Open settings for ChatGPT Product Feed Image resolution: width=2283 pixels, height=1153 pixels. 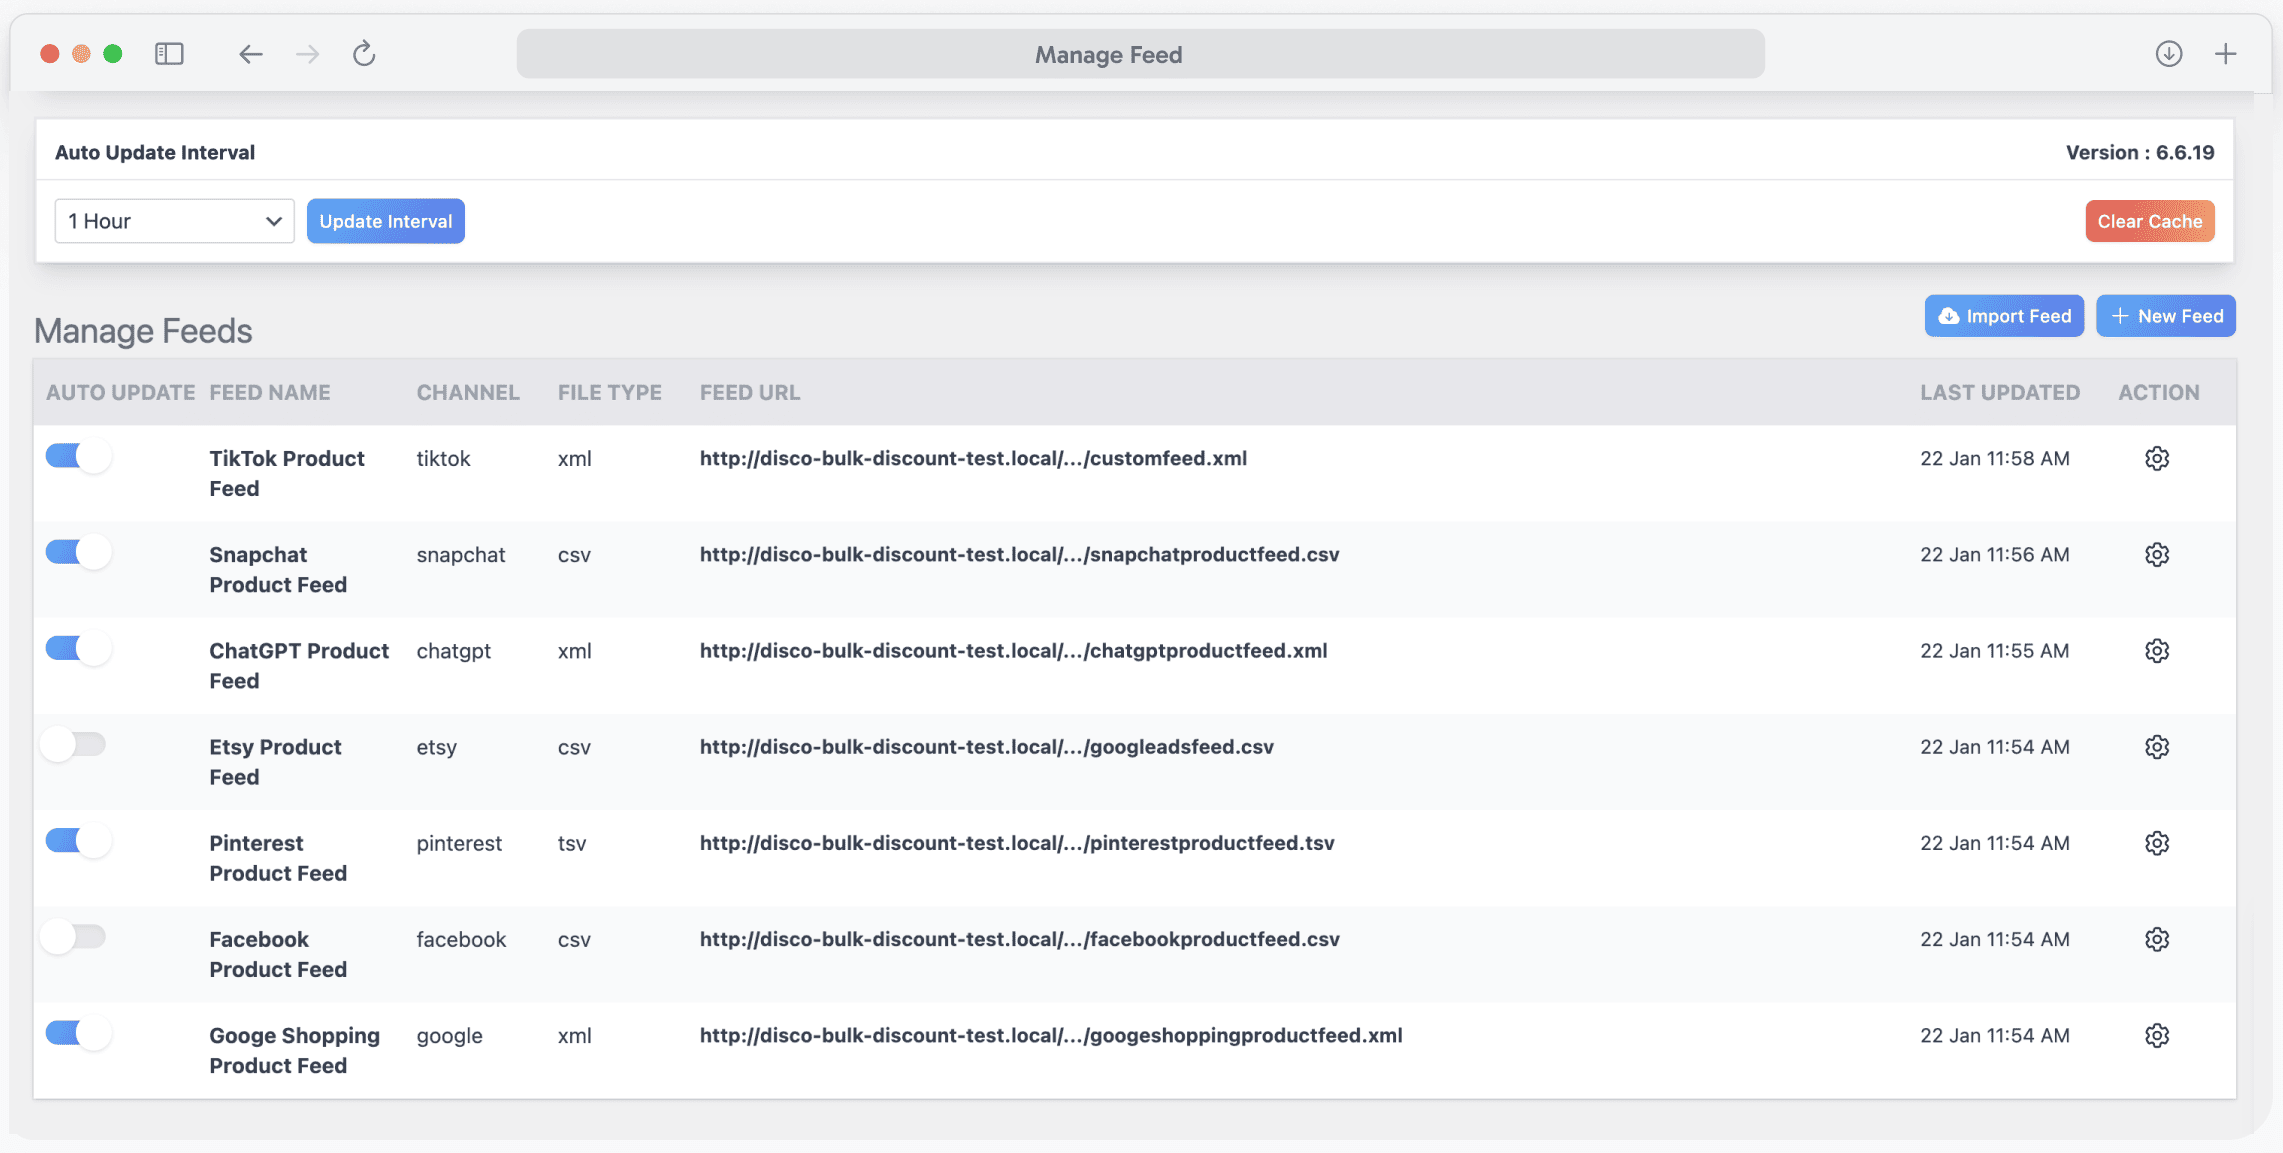(2157, 650)
